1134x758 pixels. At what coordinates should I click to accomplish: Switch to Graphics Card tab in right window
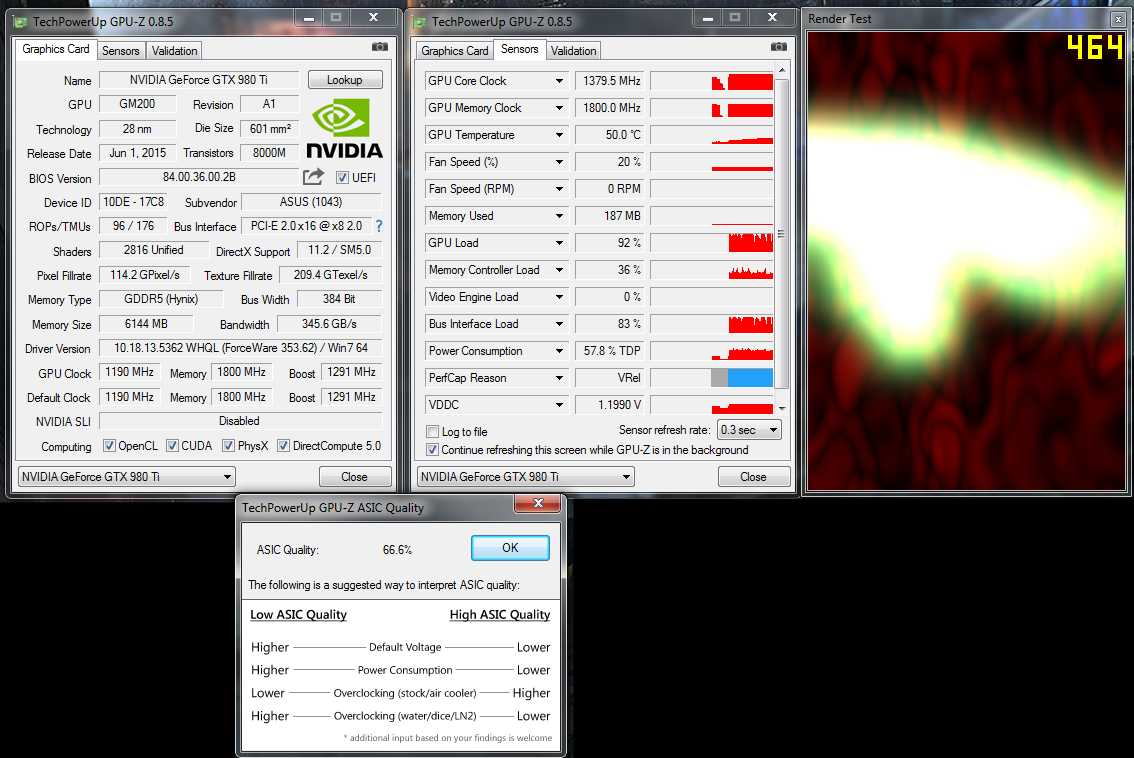455,51
